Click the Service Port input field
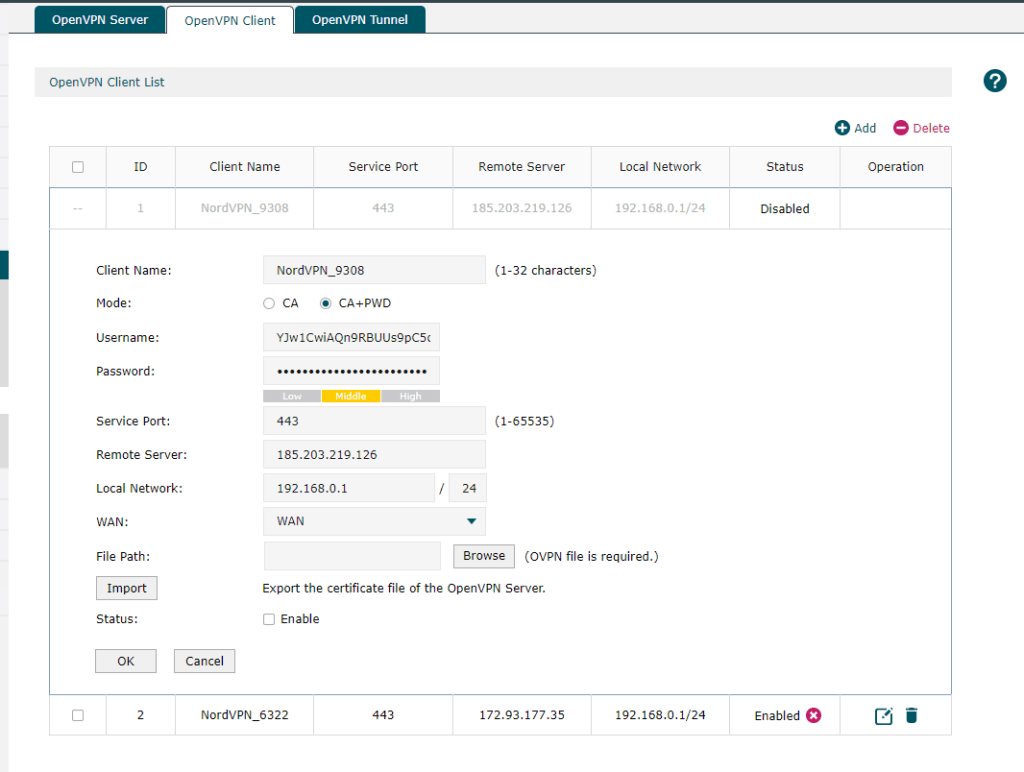Viewport: 1024px width, 772px height. [x=374, y=421]
